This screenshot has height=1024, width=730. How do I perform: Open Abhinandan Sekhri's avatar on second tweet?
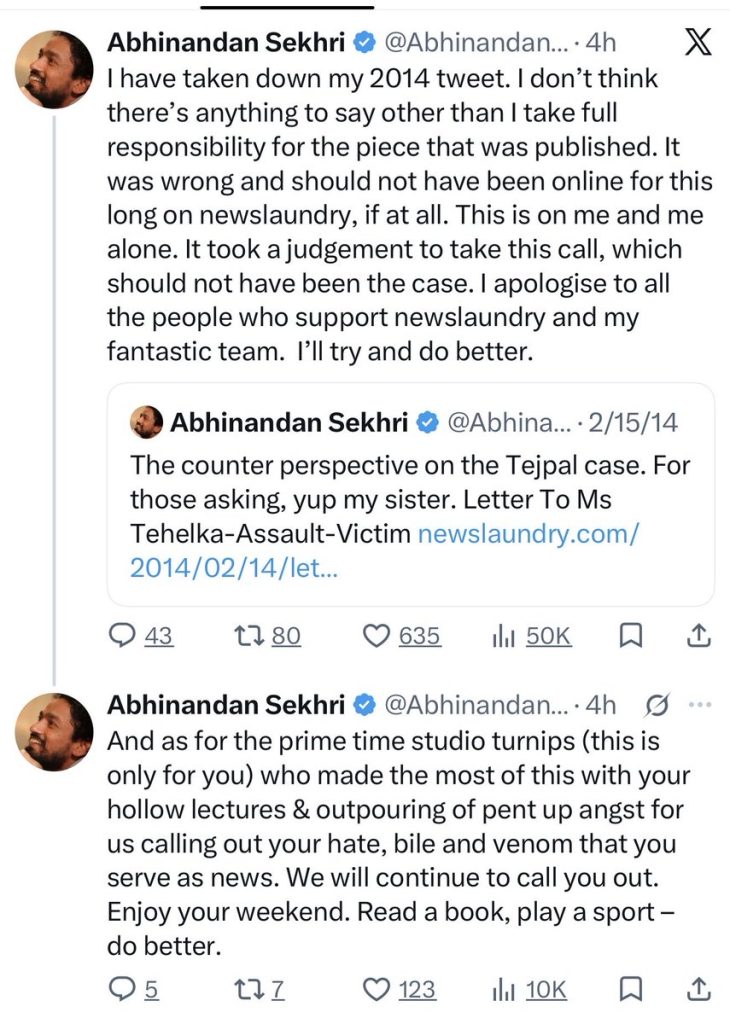pyautogui.click(x=54, y=732)
